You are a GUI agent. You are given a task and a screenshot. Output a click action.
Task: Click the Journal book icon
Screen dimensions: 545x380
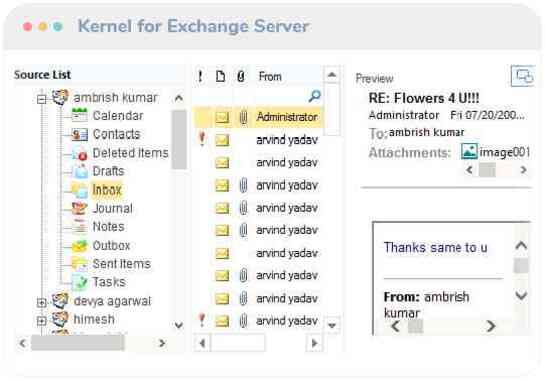[80, 208]
